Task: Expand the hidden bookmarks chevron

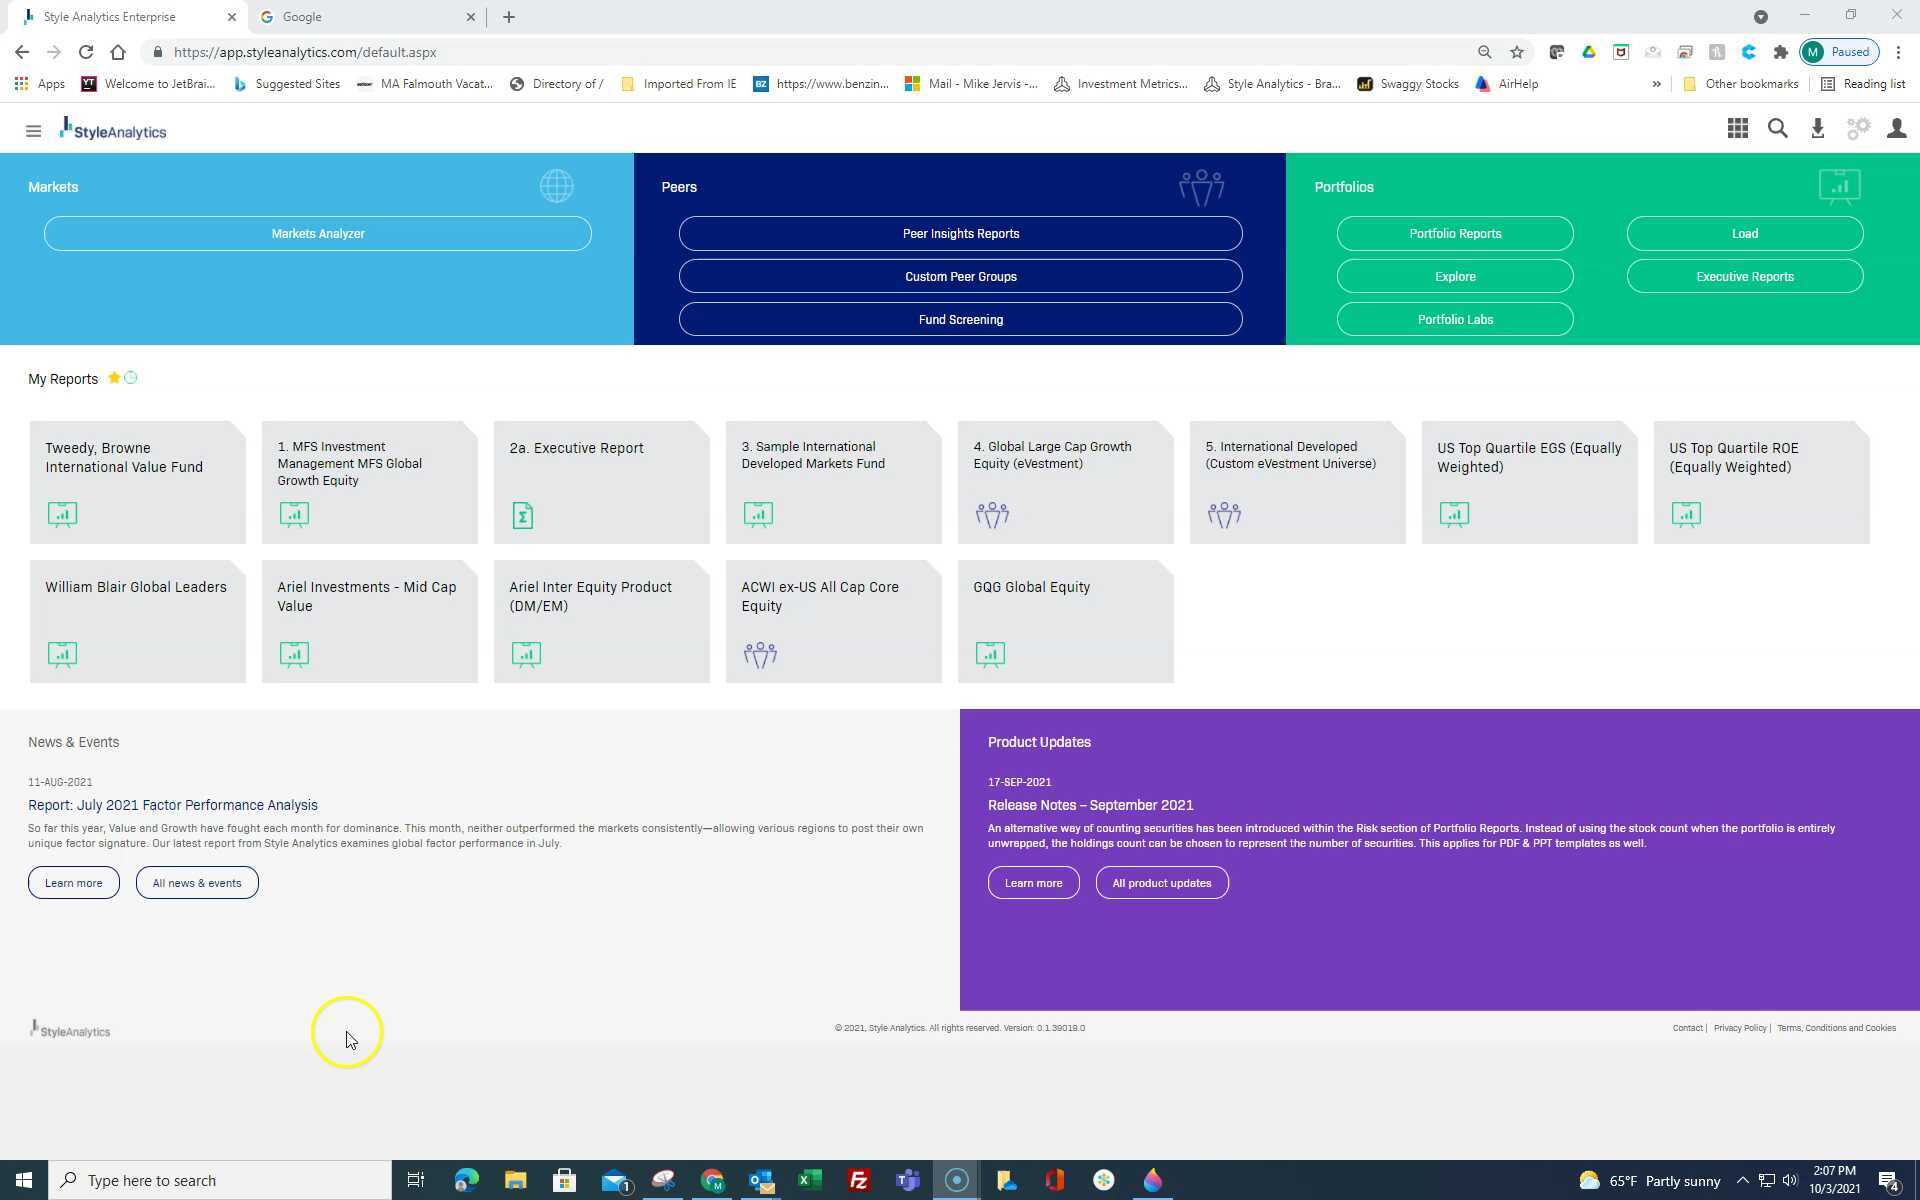Action: 1656,84
